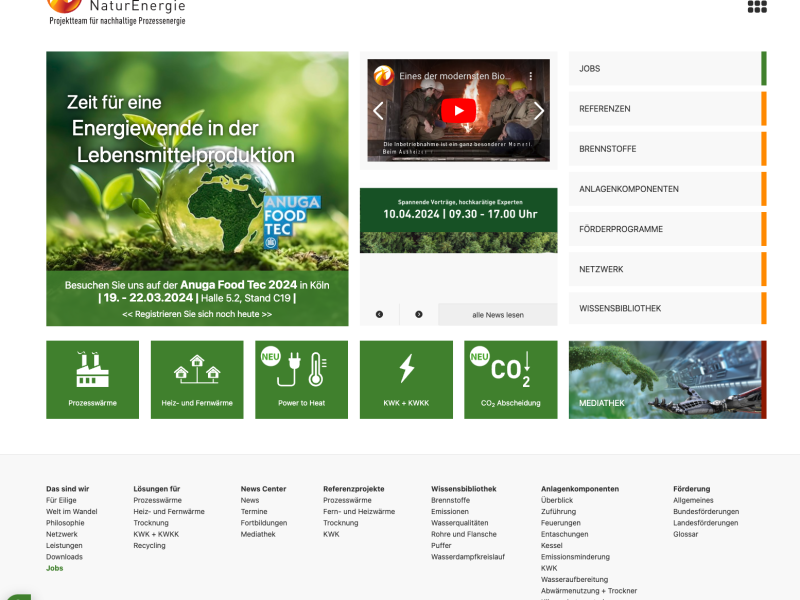This screenshot has height=600, width=800.
Task: Click 'Wasseraufbereitung' footer link
Action: point(574,579)
